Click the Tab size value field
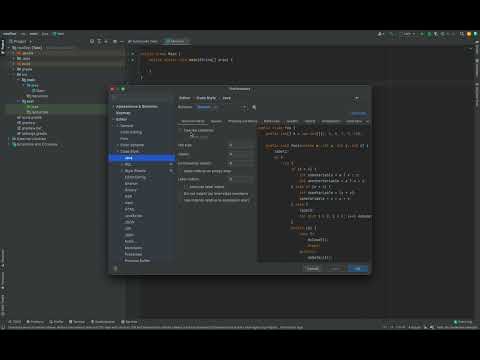This screenshot has width=480, height=360. (x=242, y=145)
